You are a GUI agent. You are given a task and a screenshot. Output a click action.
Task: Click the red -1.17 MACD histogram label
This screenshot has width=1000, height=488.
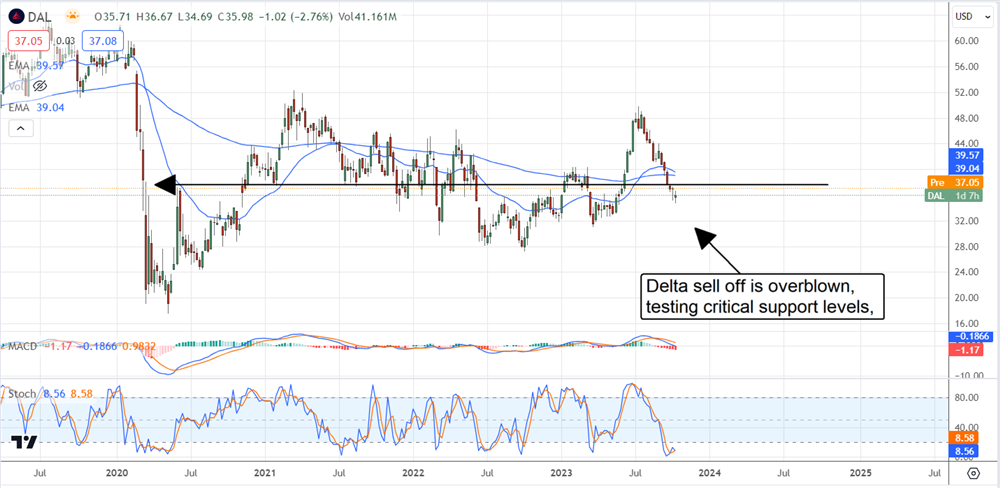[967, 349]
